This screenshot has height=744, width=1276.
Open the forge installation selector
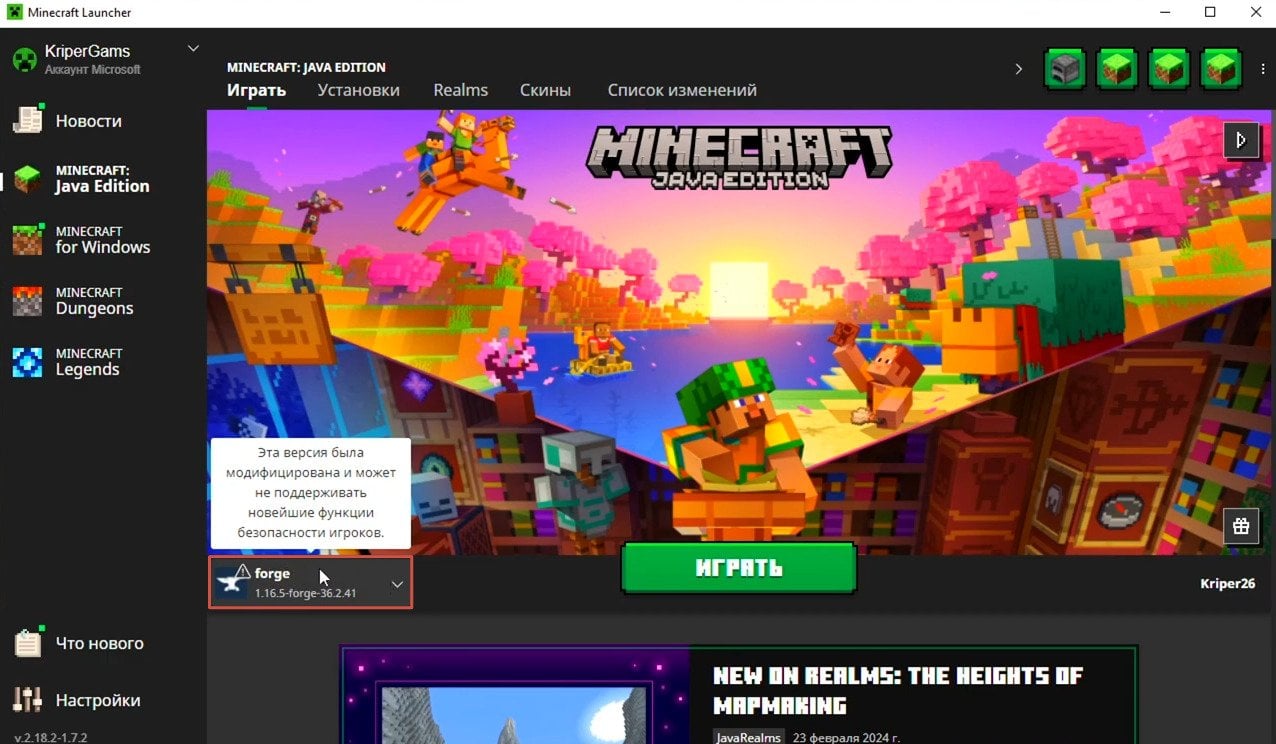tap(310, 582)
